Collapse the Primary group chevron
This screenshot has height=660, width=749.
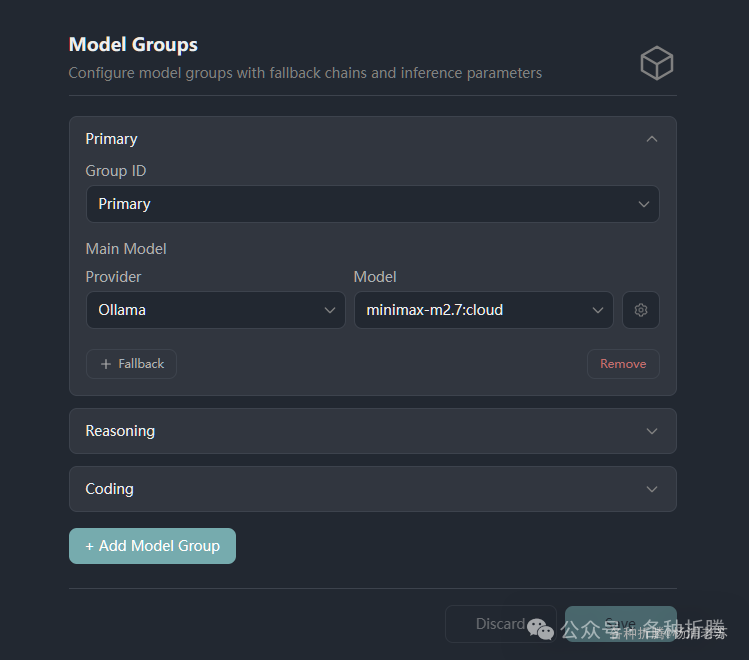(x=652, y=139)
